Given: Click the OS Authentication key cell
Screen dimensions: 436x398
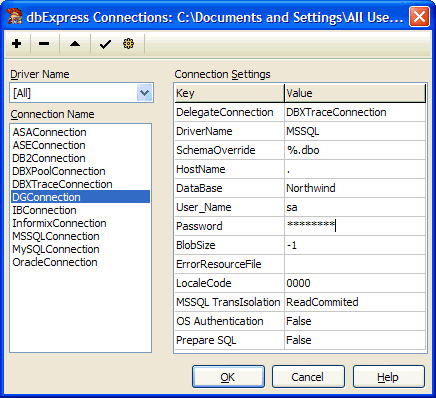Looking at the screenshot, I should tap(229, 321).
